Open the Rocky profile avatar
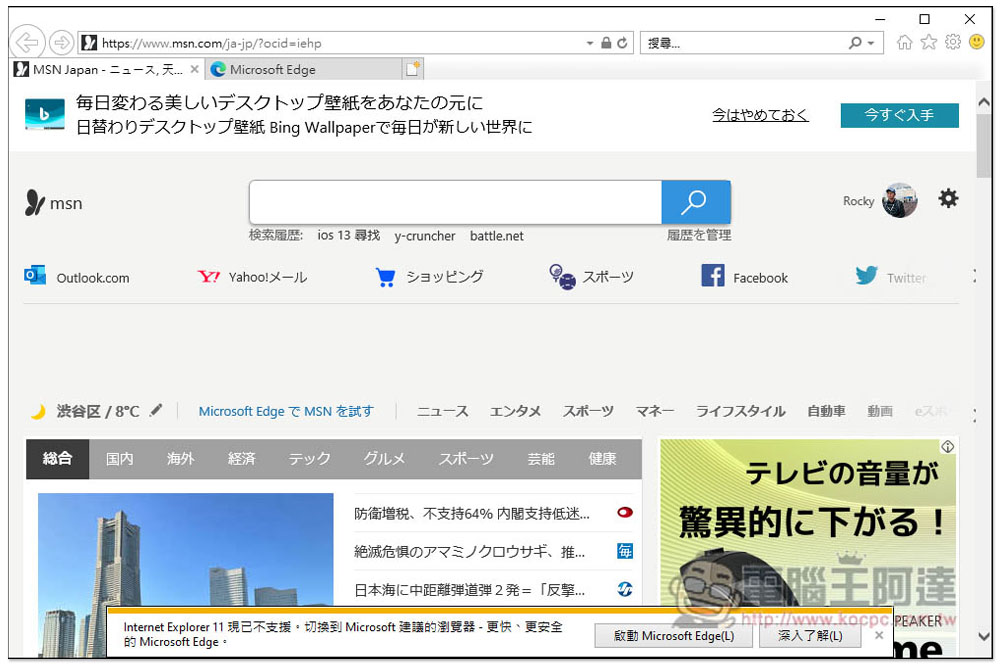The width and height of the screenshot is (1000, 666). click(x=899, y=200)
